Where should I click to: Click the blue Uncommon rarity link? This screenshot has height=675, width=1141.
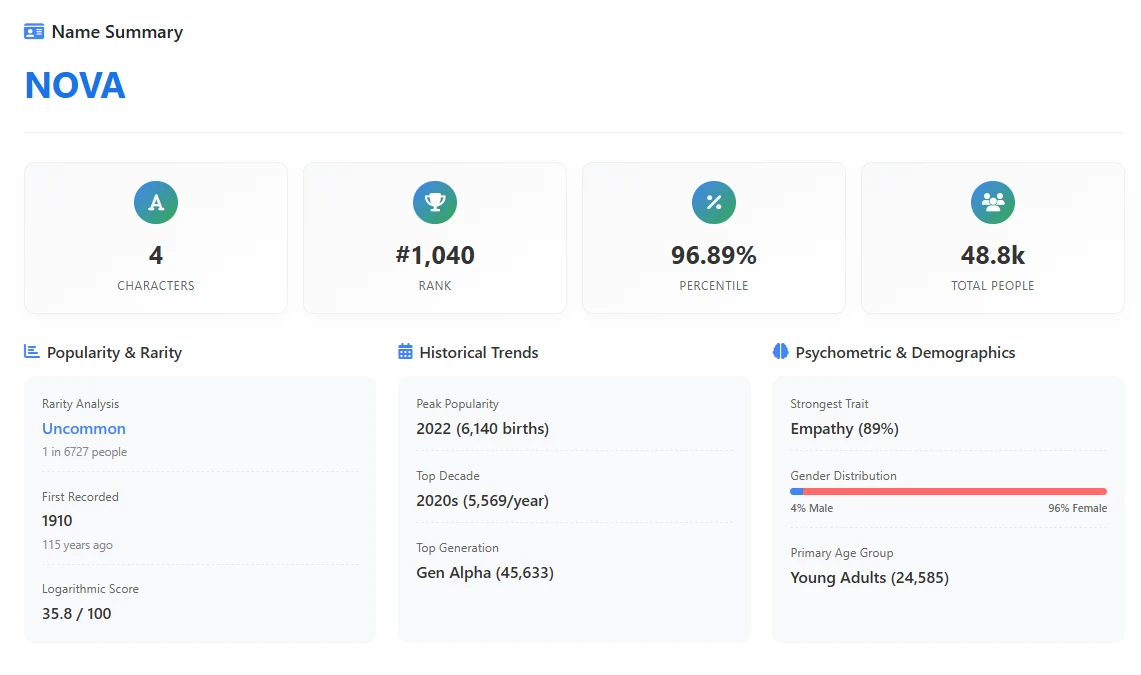[x=84, y=429]
